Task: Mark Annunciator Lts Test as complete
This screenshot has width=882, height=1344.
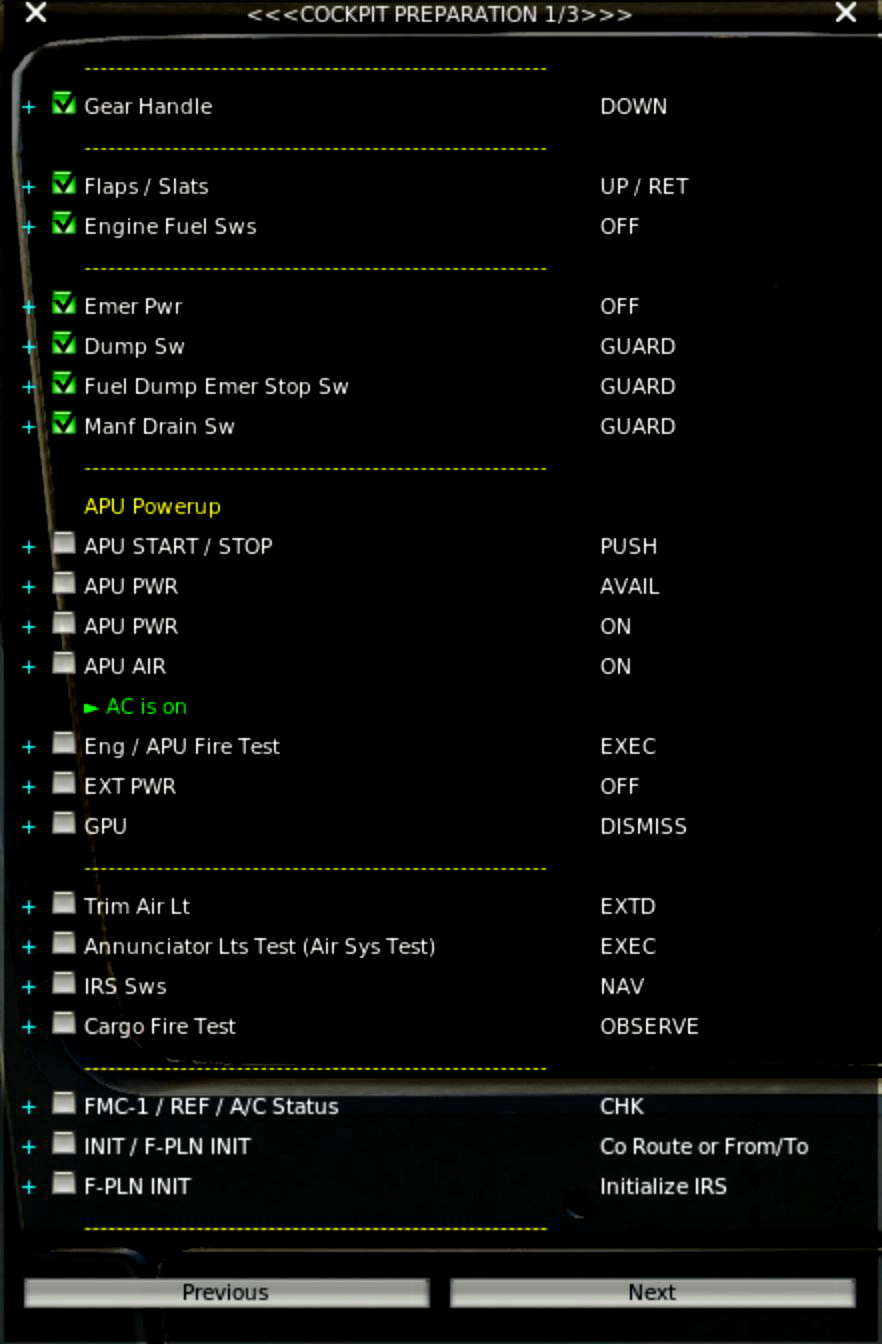Action: coord(63,946)
